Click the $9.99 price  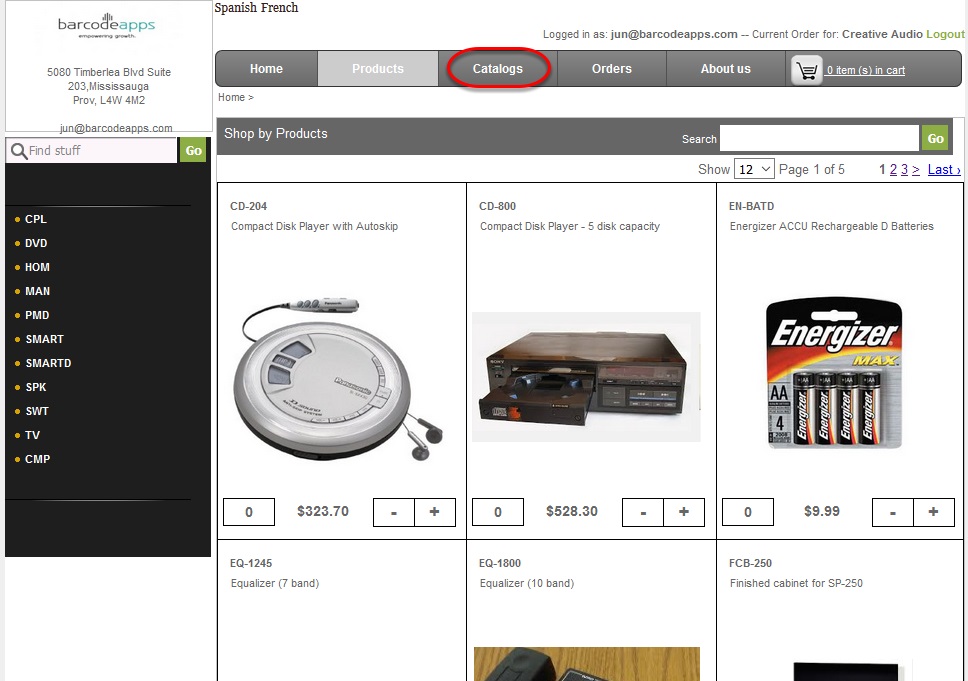(822, 511)
